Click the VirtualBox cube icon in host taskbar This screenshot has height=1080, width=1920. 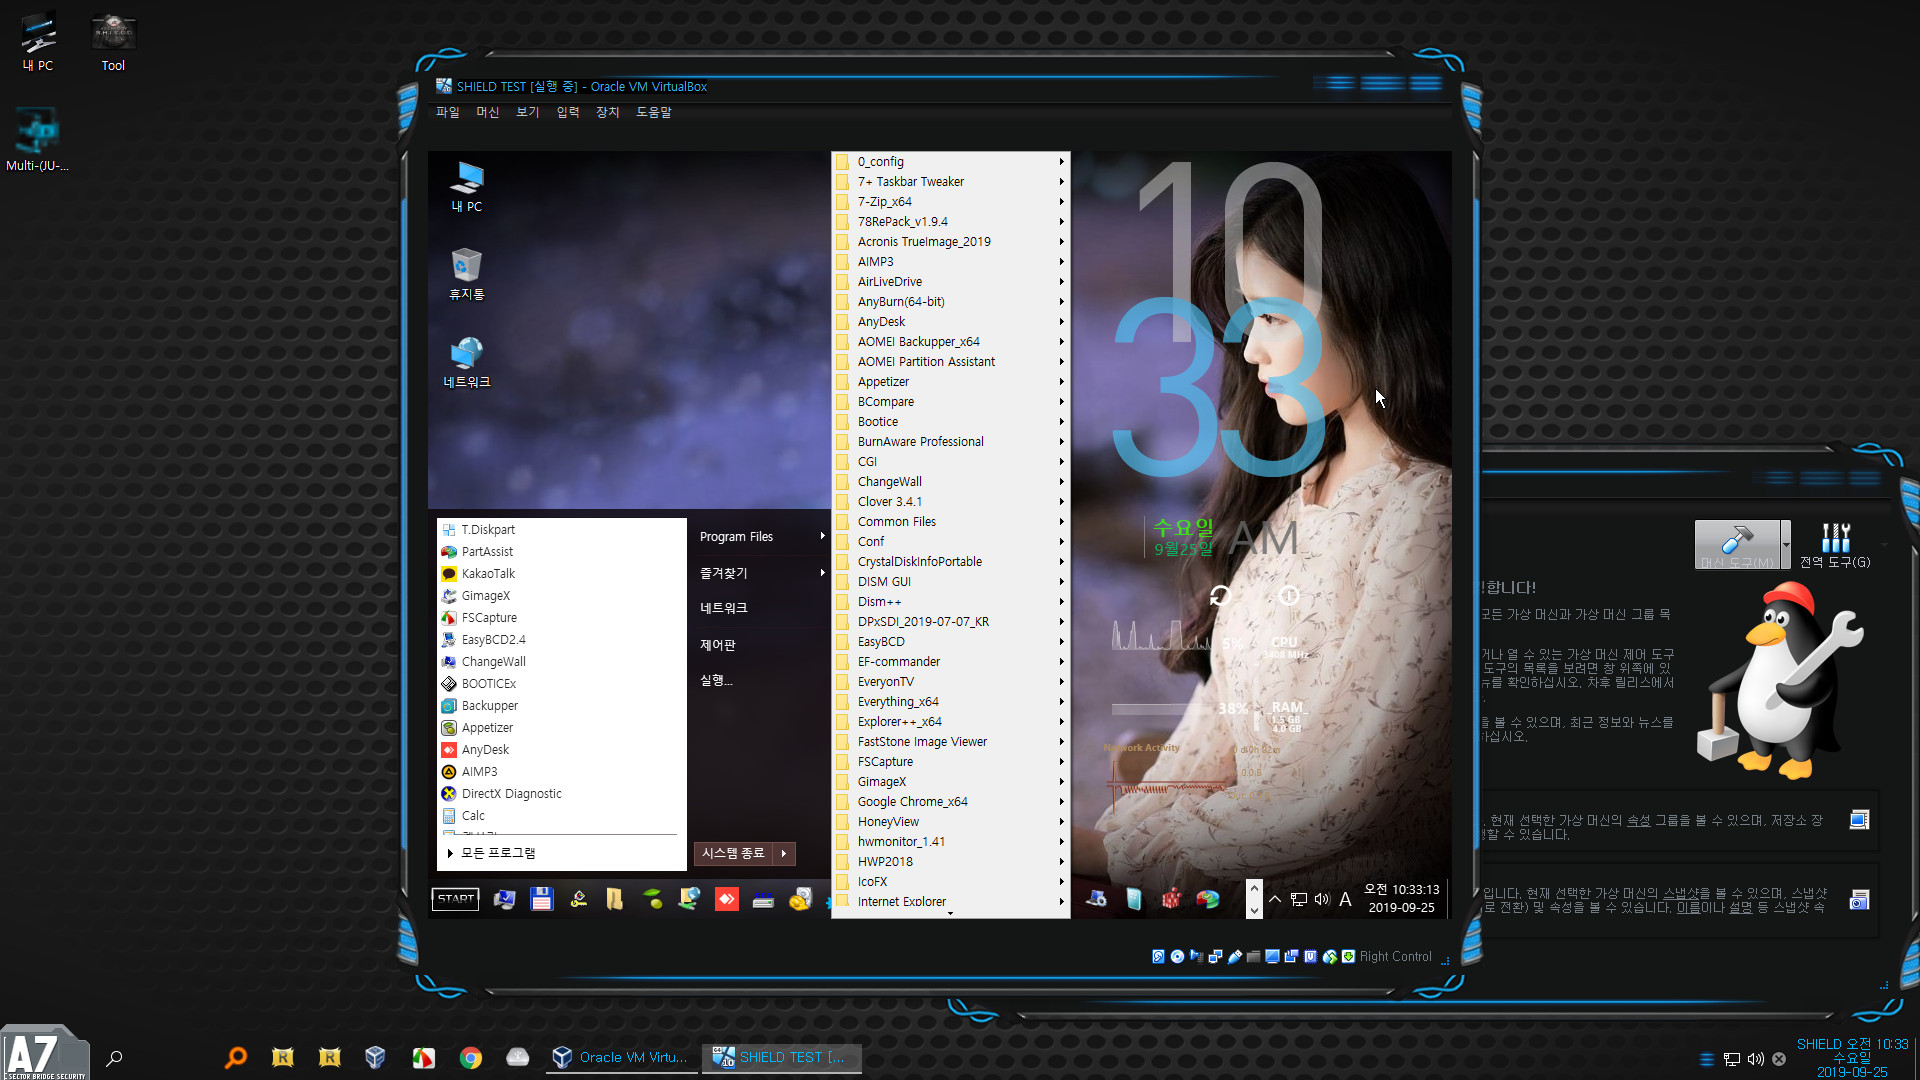[375, 1057]
